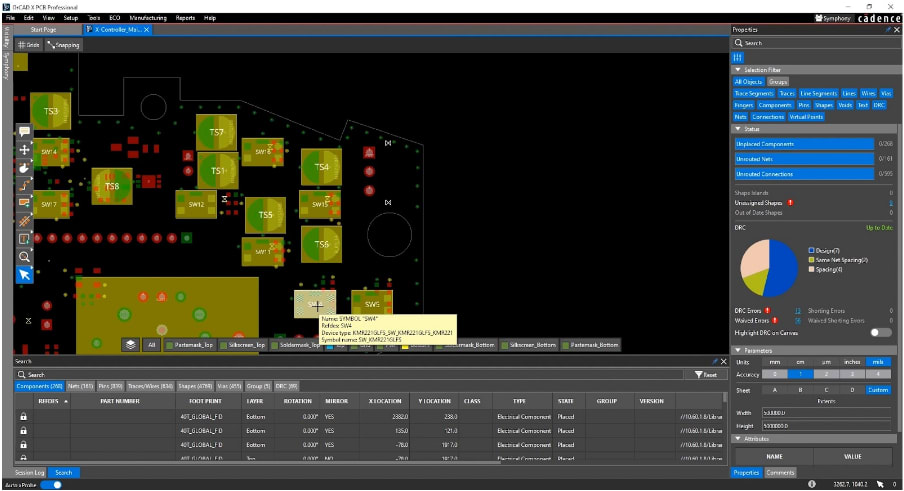Switch to the Nets tab in Search
This screenshot has height=491, width=904.
[81, 386]
